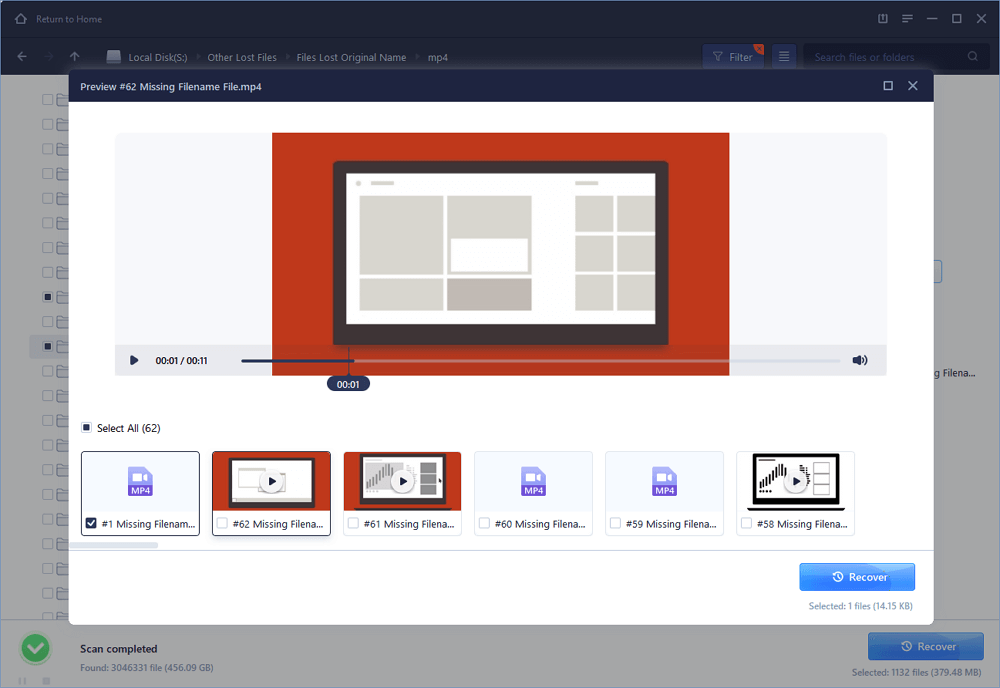Toggle the Select All (62) checkbox
The width and height of the screenshot is (1000, 688).
[87, 428]
